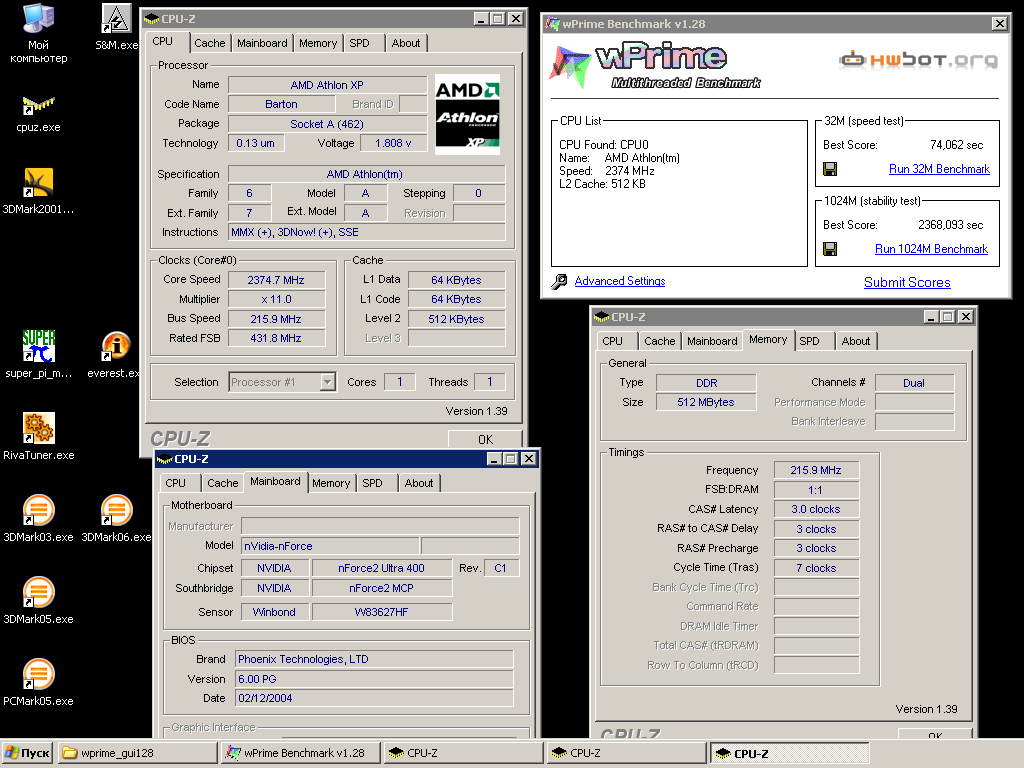Close the wPrime Benchmark window
The width and height of the screenshot is (1024, 768).
click(999, 24)
